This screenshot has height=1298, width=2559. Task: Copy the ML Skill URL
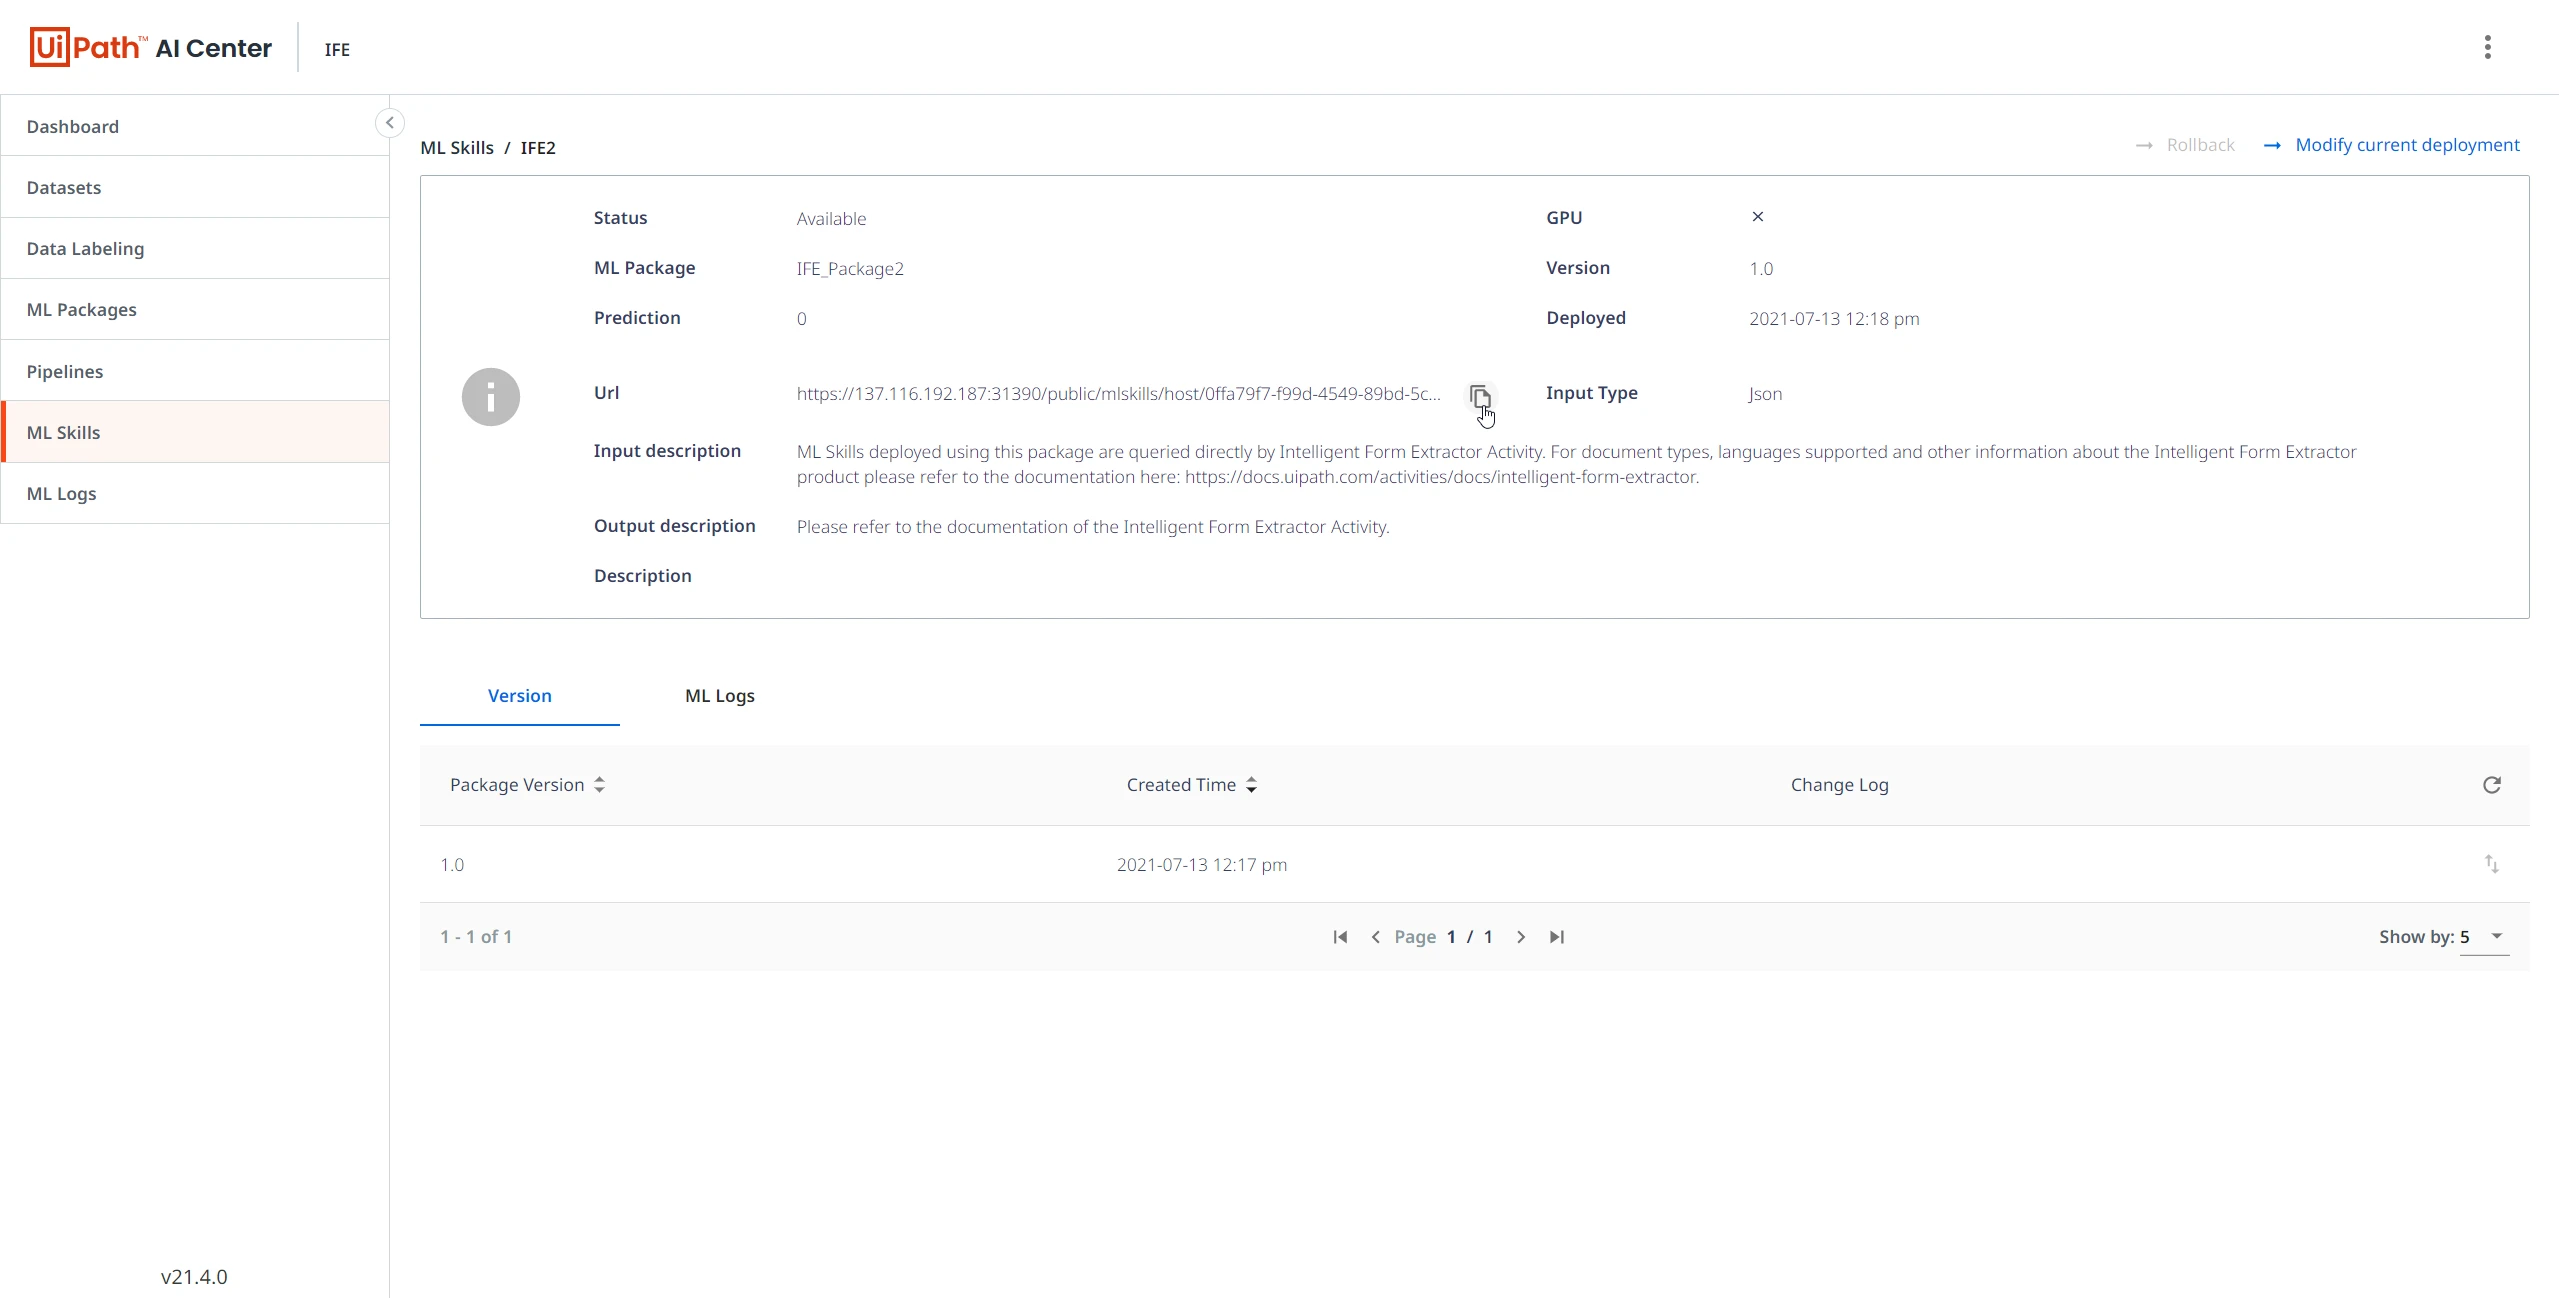(1480, 396)
